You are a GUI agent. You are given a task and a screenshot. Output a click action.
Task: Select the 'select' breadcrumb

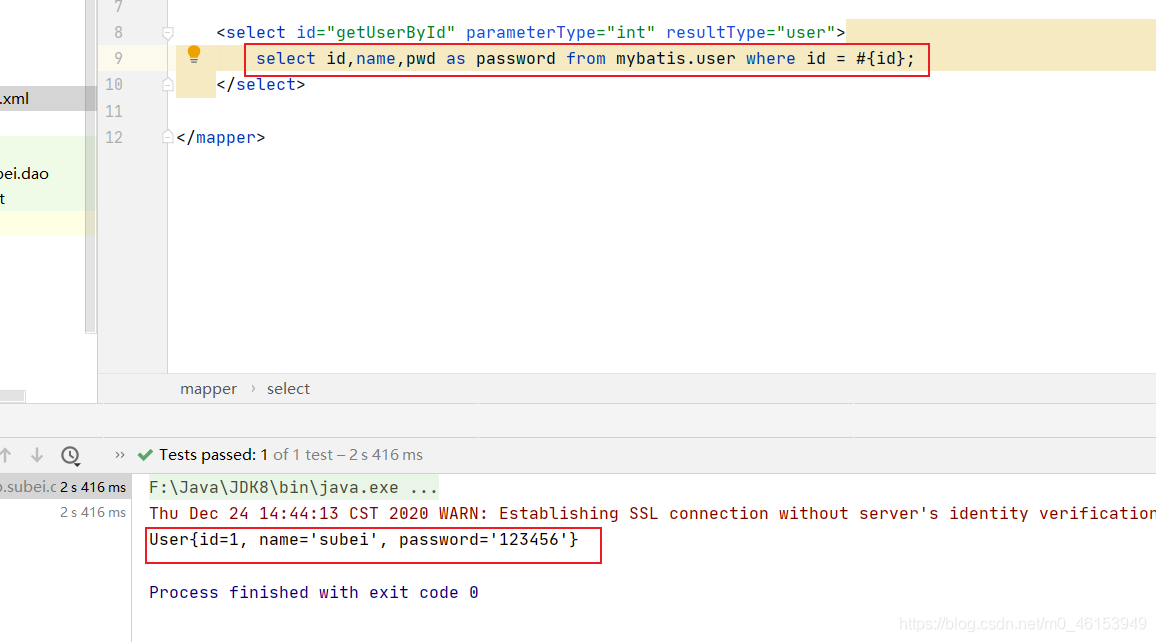(x=288, y=388)
